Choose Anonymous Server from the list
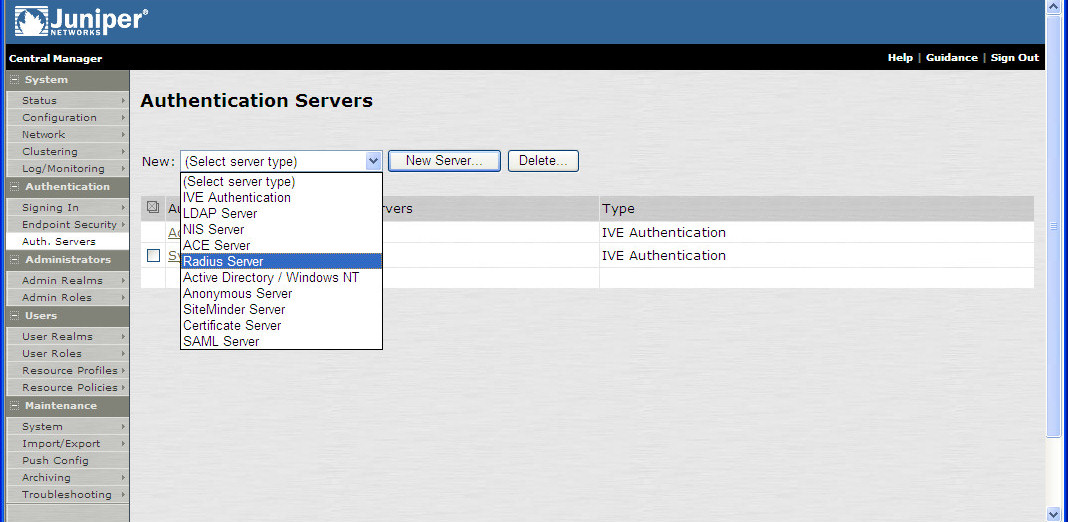The width and height of the screenshot is (1068, 522). point(281,294)
